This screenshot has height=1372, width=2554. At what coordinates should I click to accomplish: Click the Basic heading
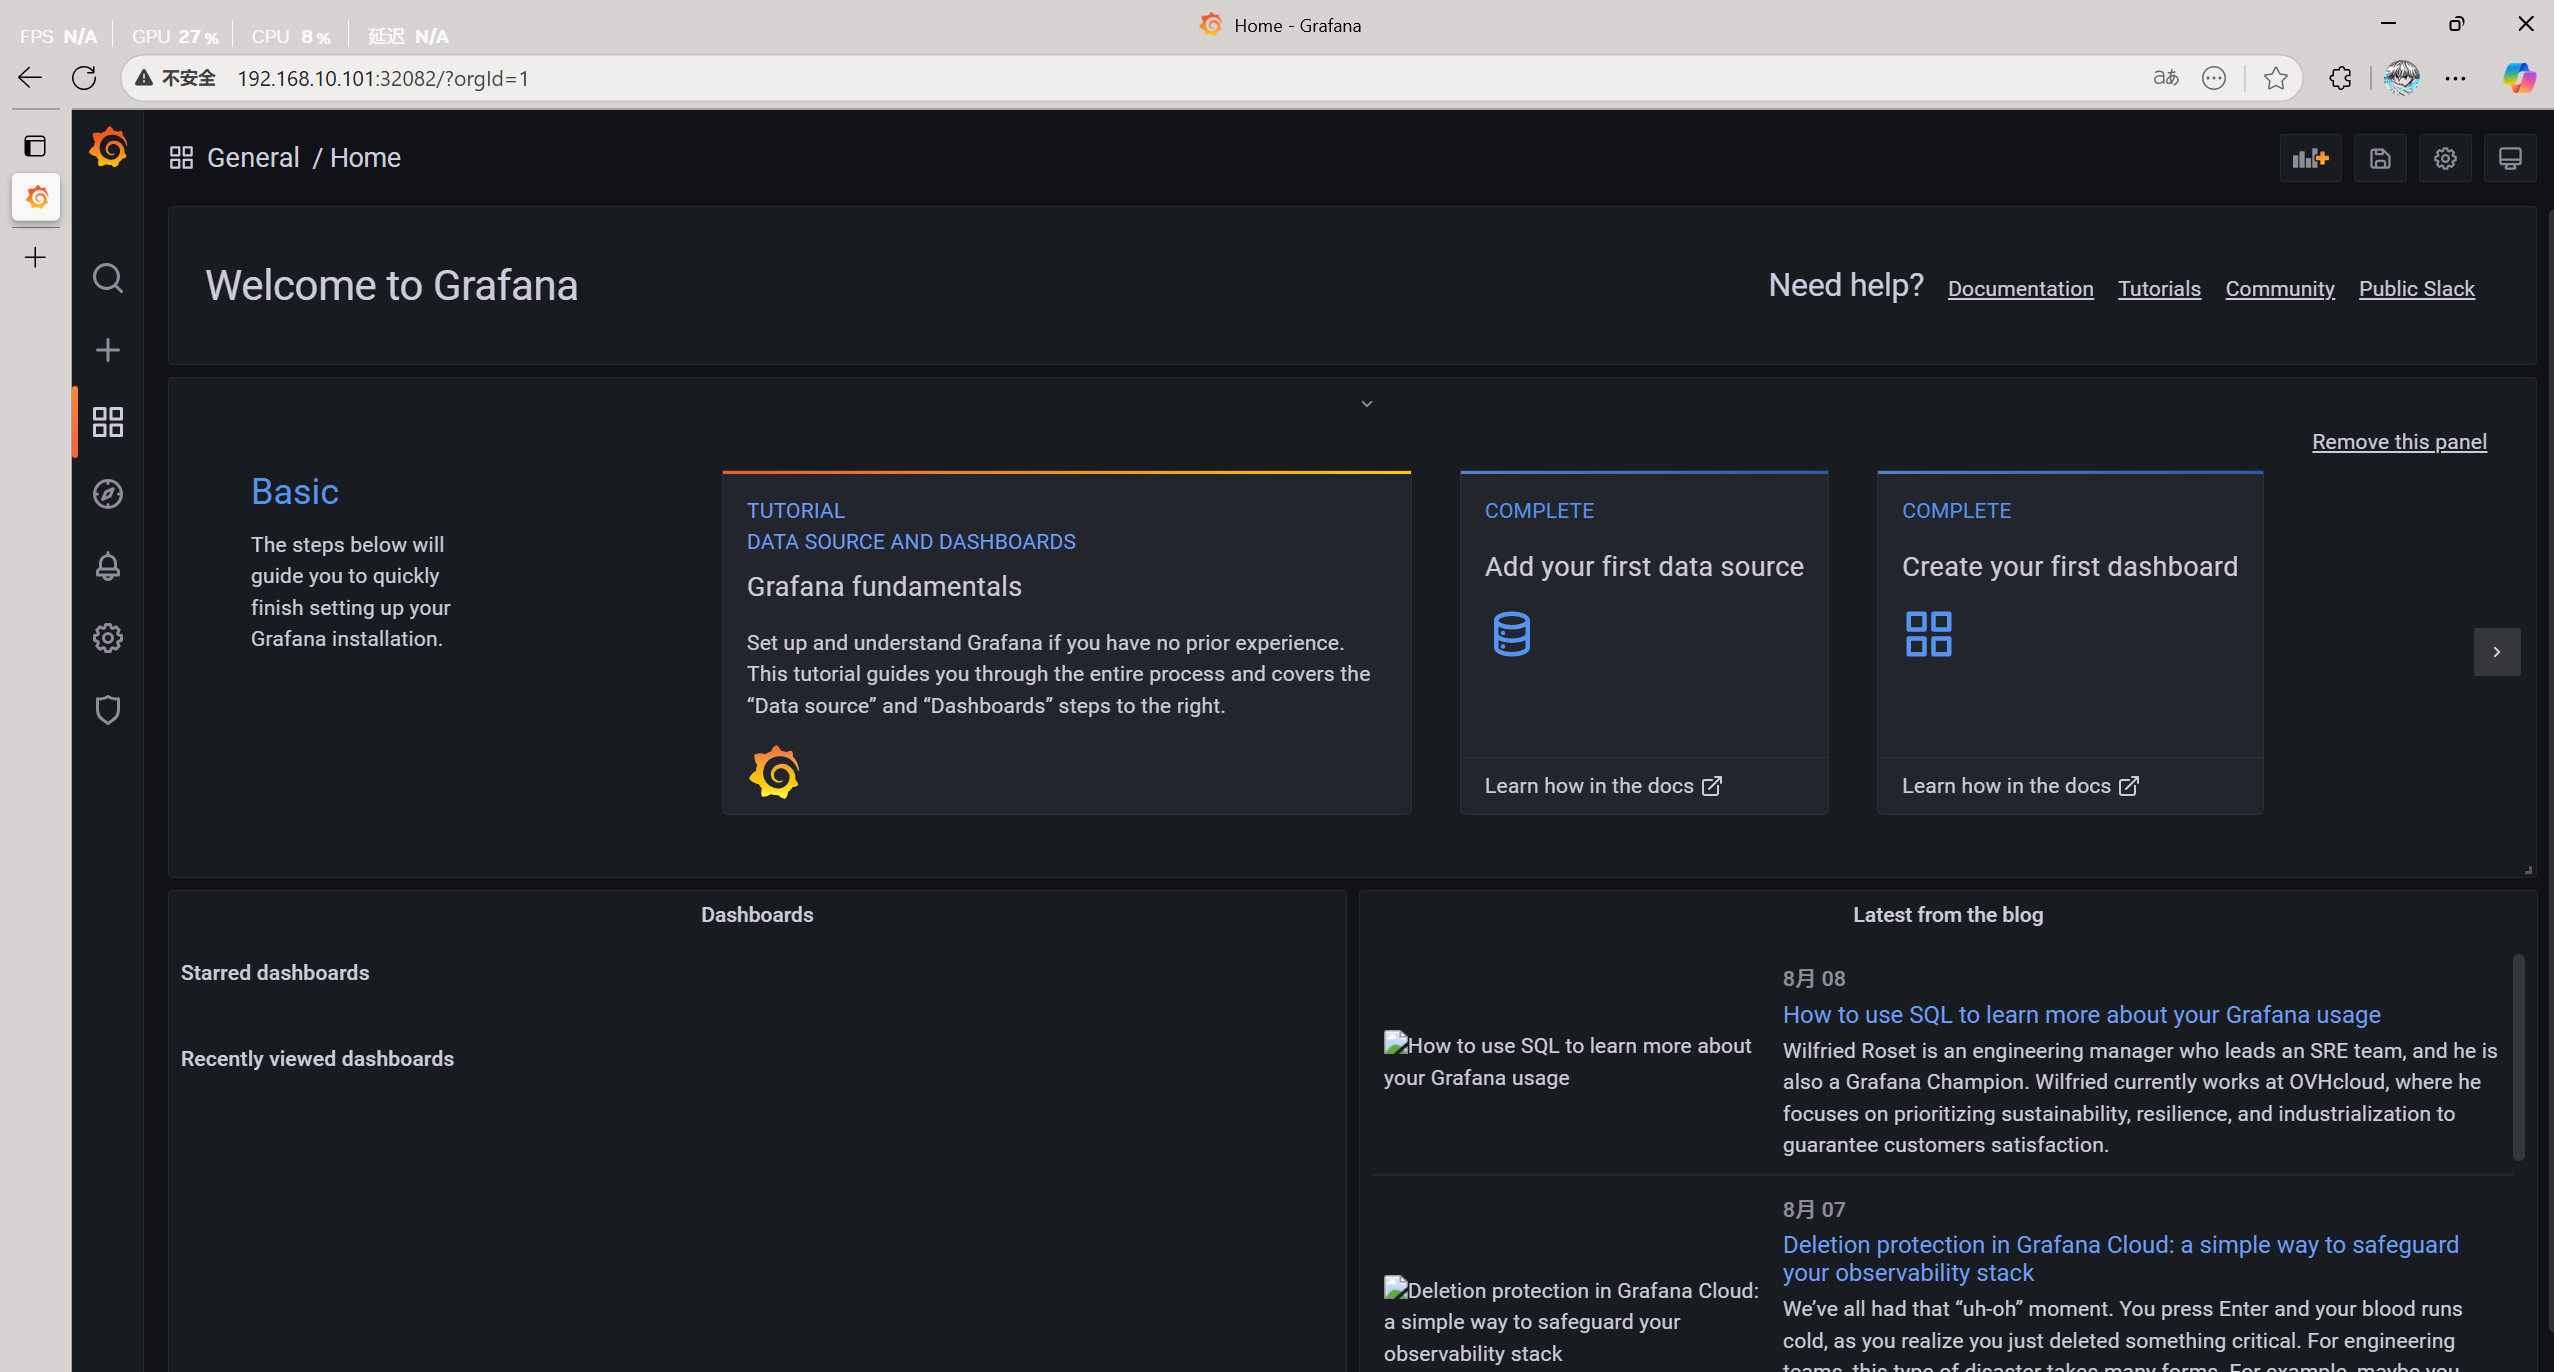click(x=295, y=491)
